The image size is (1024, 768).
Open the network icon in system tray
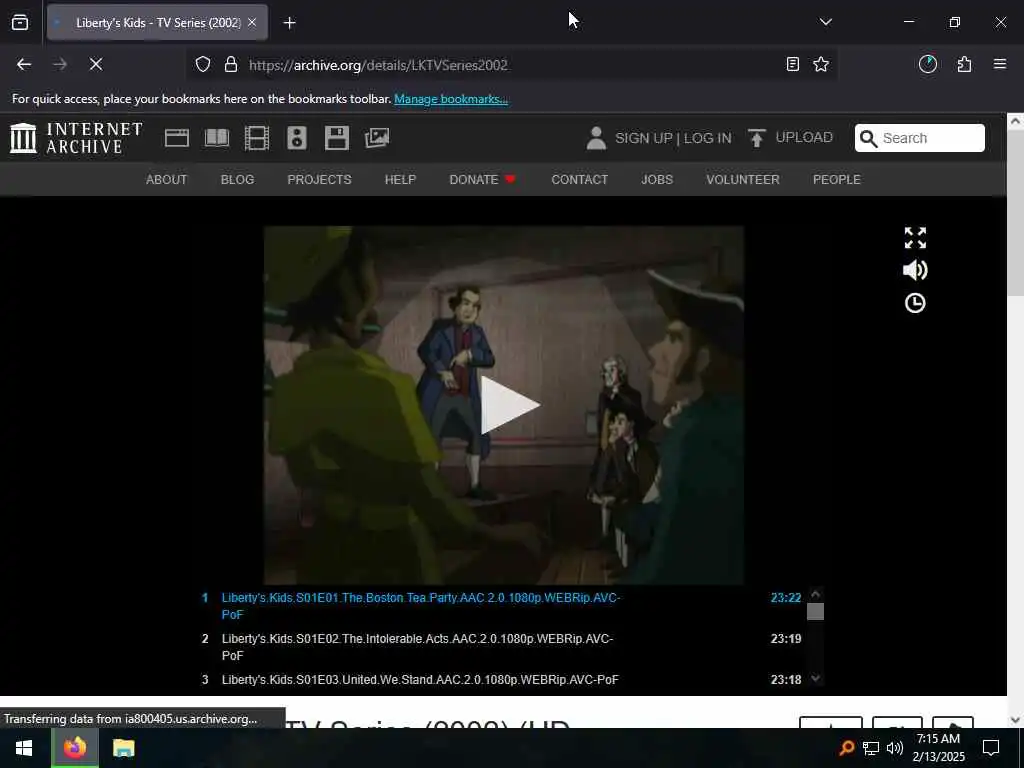pos(871,748)
